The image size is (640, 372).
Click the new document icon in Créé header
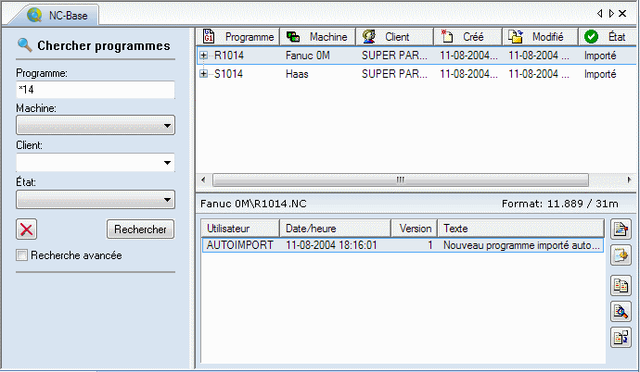[447, 36]
